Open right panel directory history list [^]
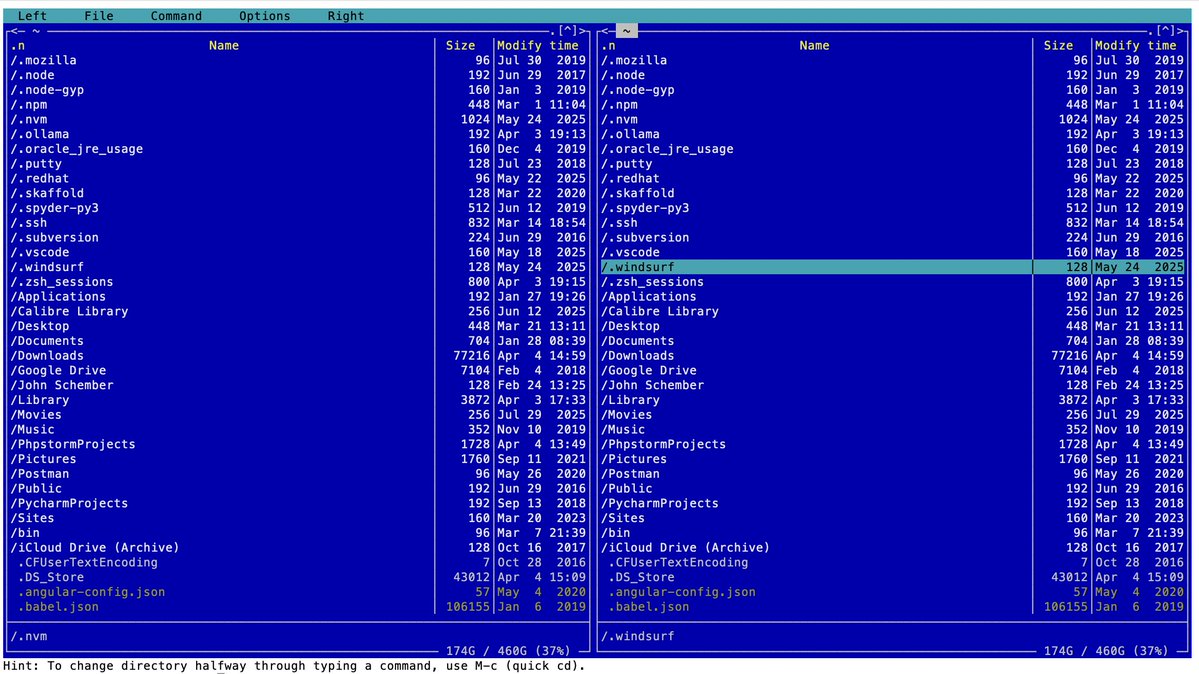 click(1165, 31)
